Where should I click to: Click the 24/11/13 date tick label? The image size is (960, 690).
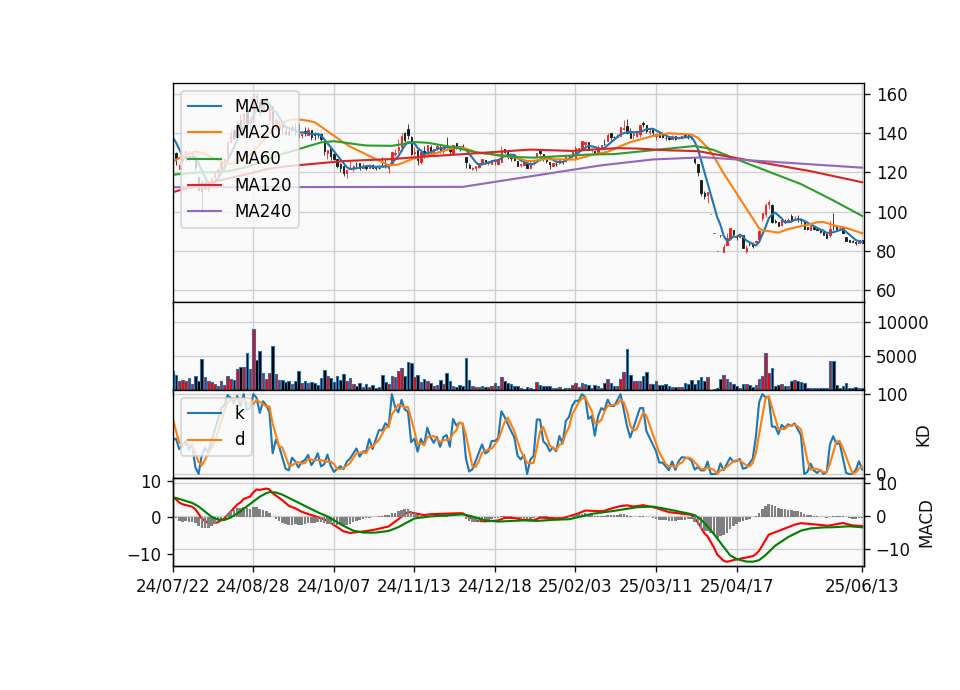pyautogui.click(x=414, y=586)
